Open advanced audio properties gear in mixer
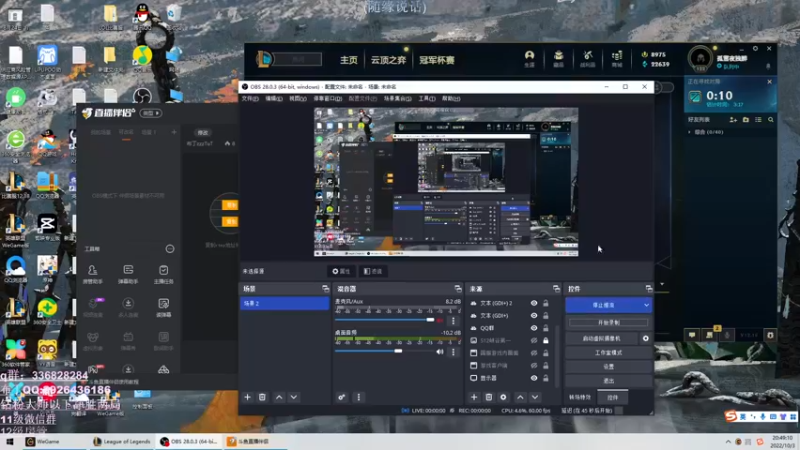The width and height of the screenshot is (800, 450). (x=341, y=397)
